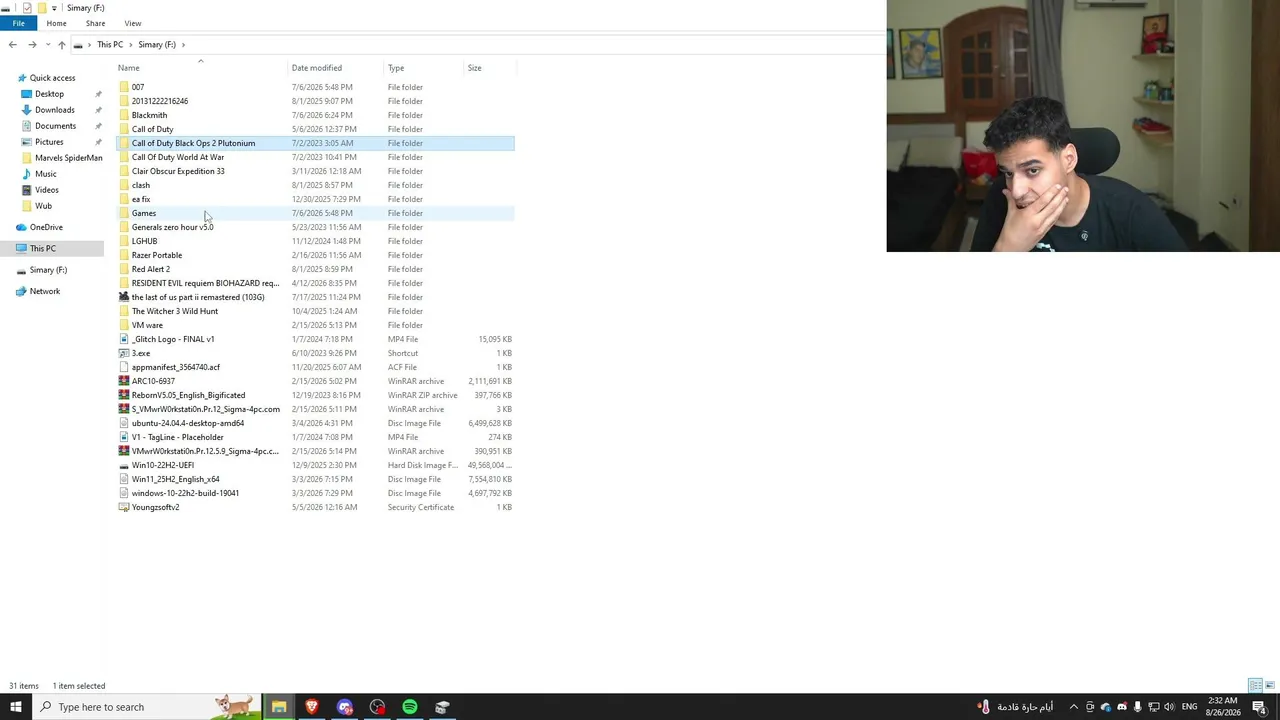Select the Youngzsoftv2 certificate icon

click(124, 507)
